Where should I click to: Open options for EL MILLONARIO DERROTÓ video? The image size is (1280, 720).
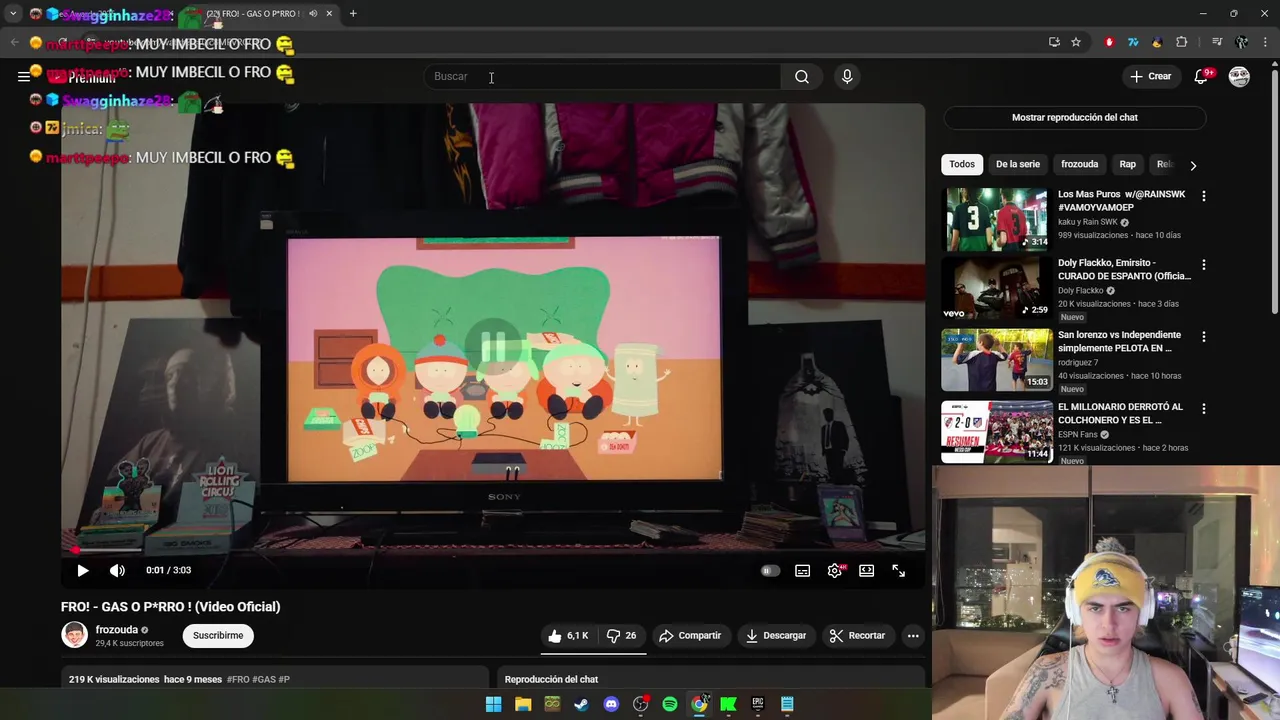(1203, 409)
